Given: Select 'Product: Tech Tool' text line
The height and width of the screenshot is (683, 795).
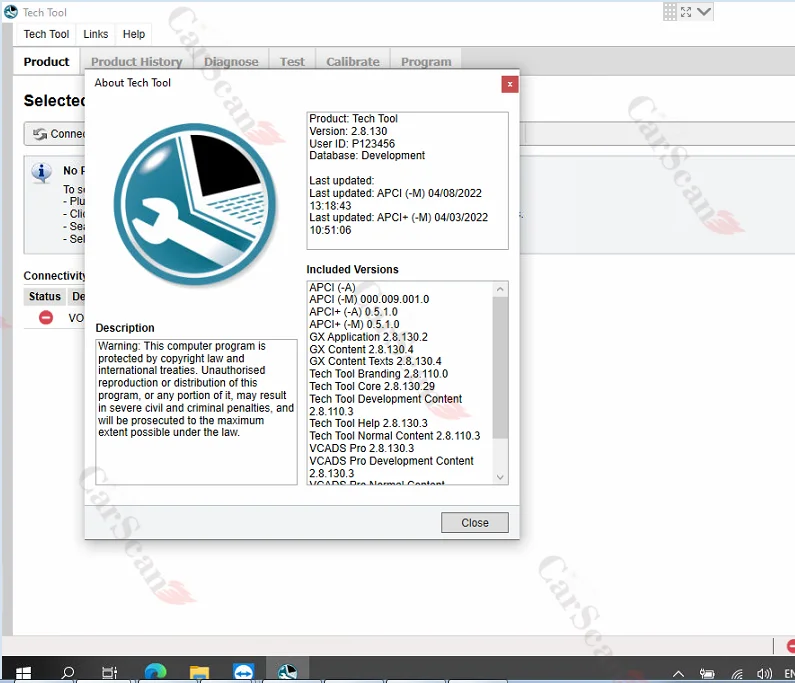Looking at the screenshot, I should point(353,119).
